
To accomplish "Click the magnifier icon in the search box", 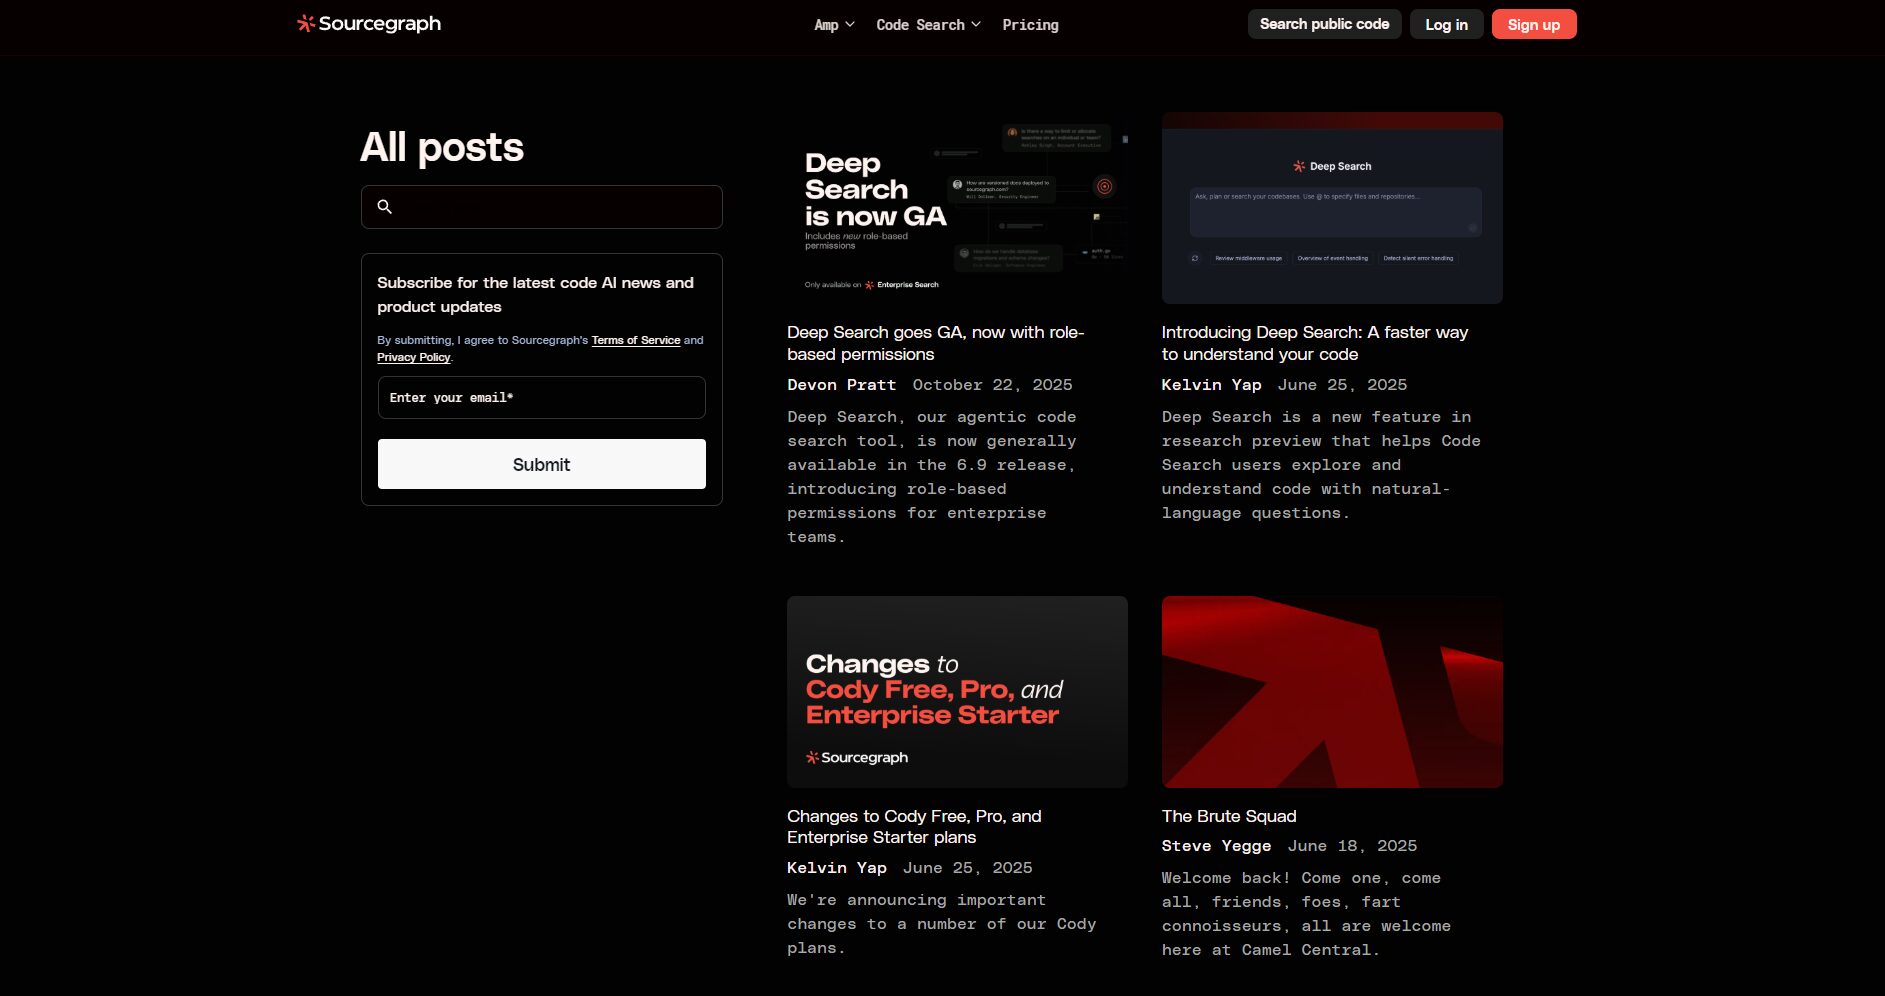I will (384, 207).
